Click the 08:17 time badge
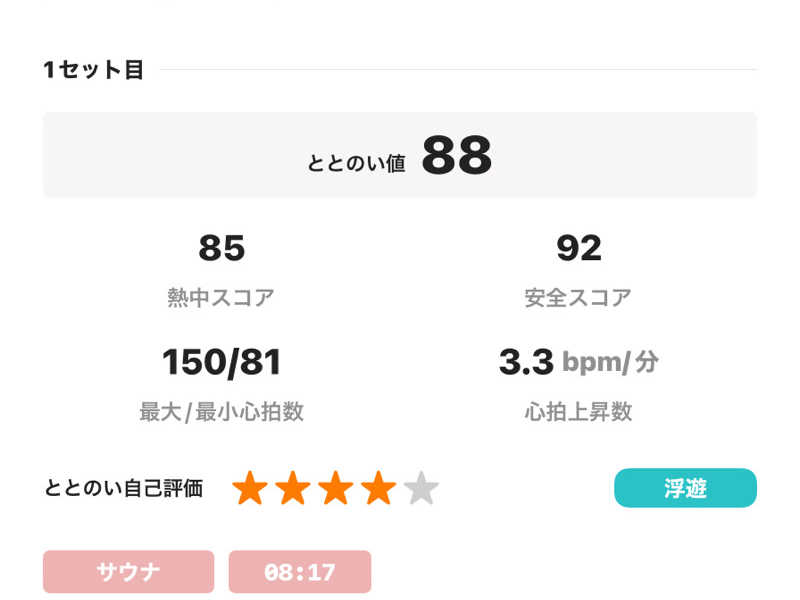Image resolution: width=800 pixels, height=600 pixels. point(300,572)
